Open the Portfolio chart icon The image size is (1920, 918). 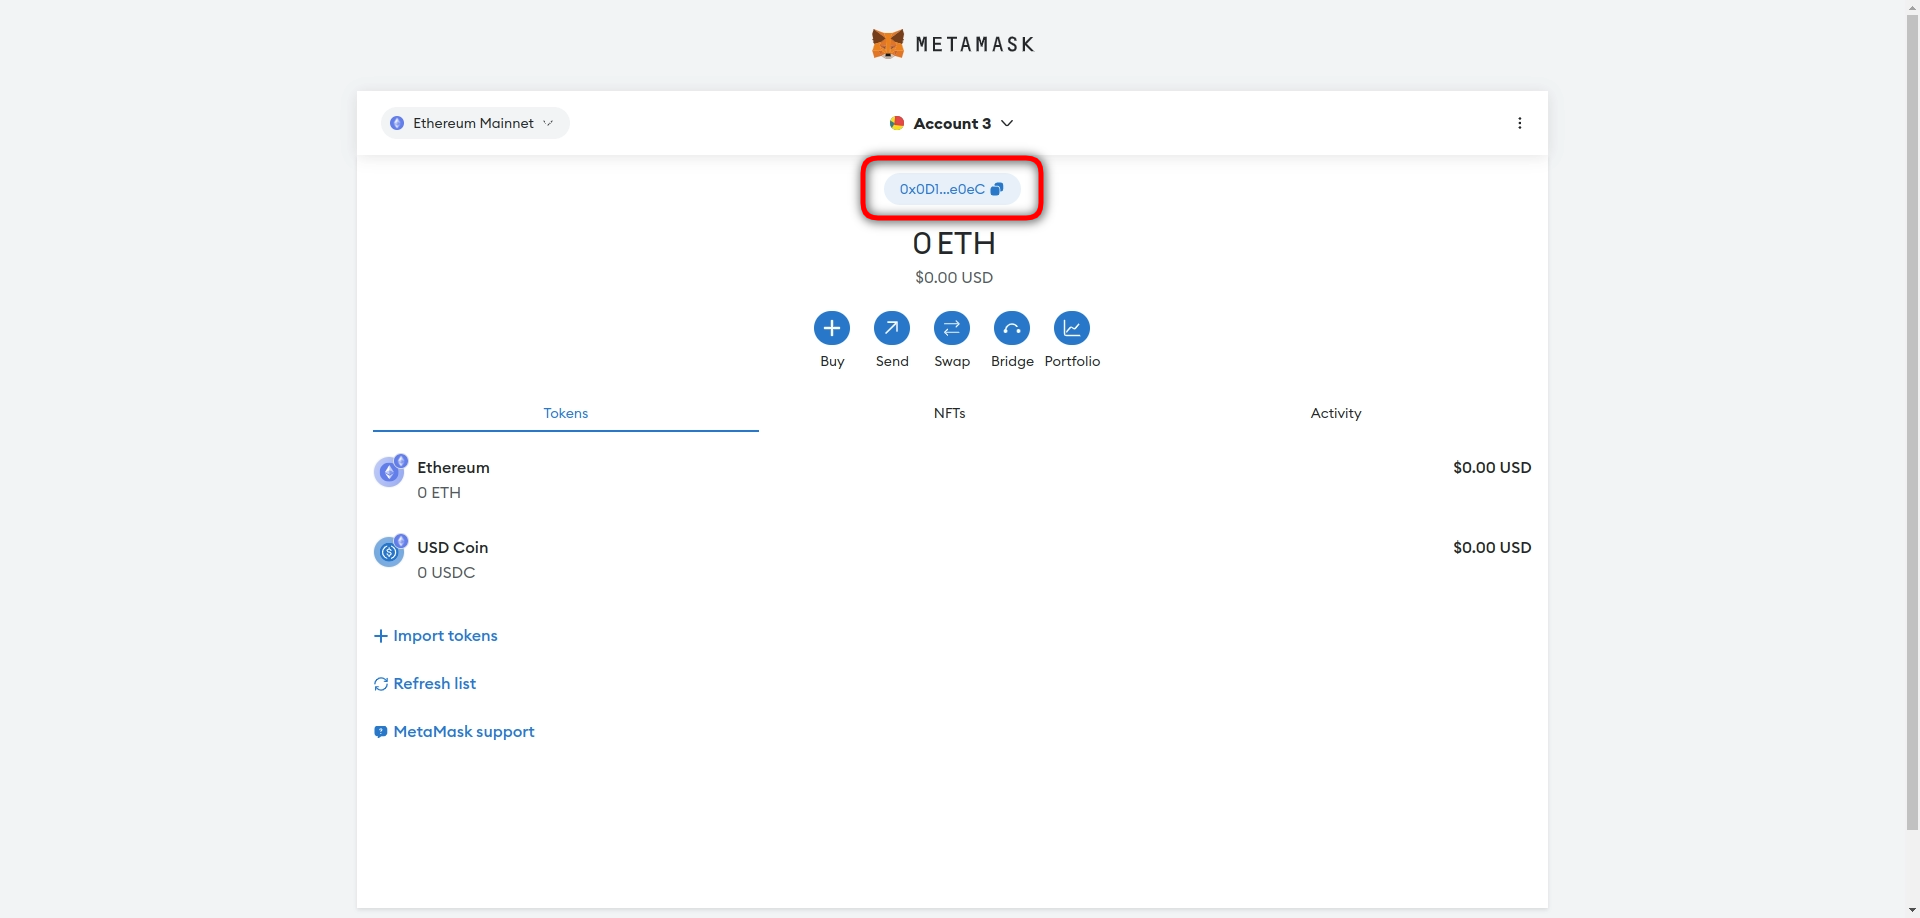1072,328
